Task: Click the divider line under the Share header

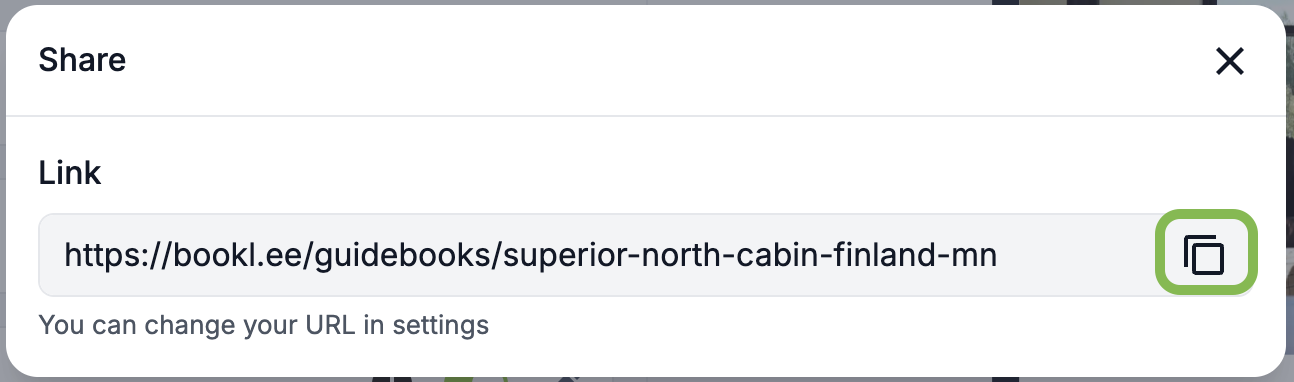Action: point(645,116)
